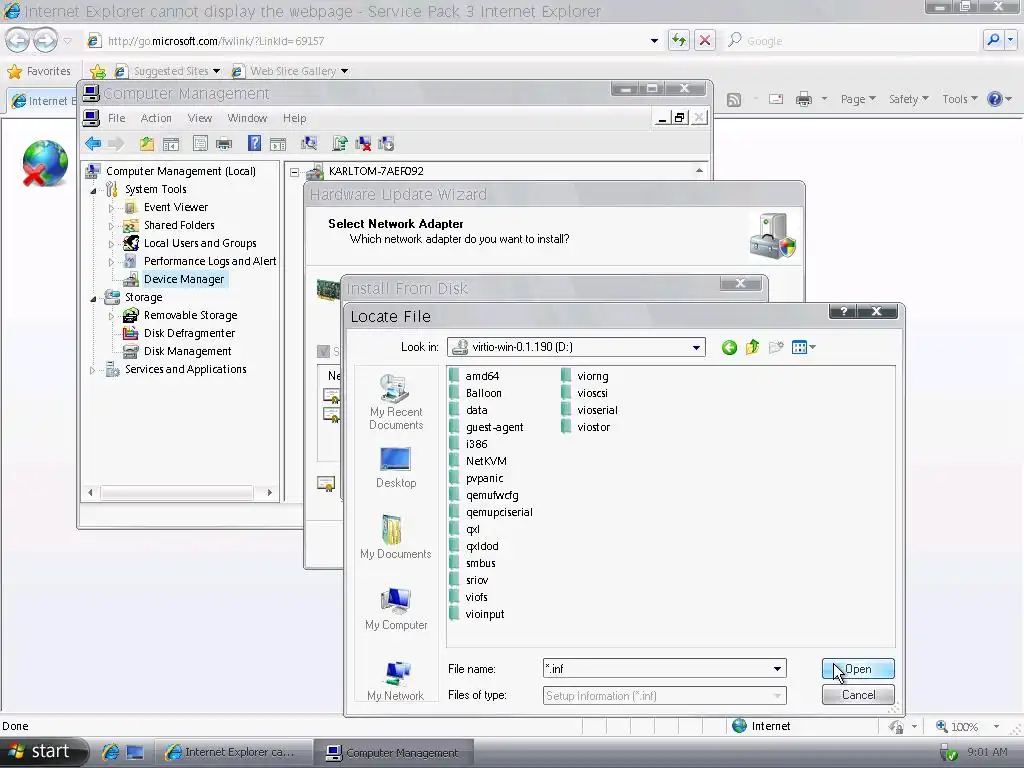The width and height of the screenshot is (1024, 768).
Task: Click the uninstall device toolbar icon
Action: [363, 144]
